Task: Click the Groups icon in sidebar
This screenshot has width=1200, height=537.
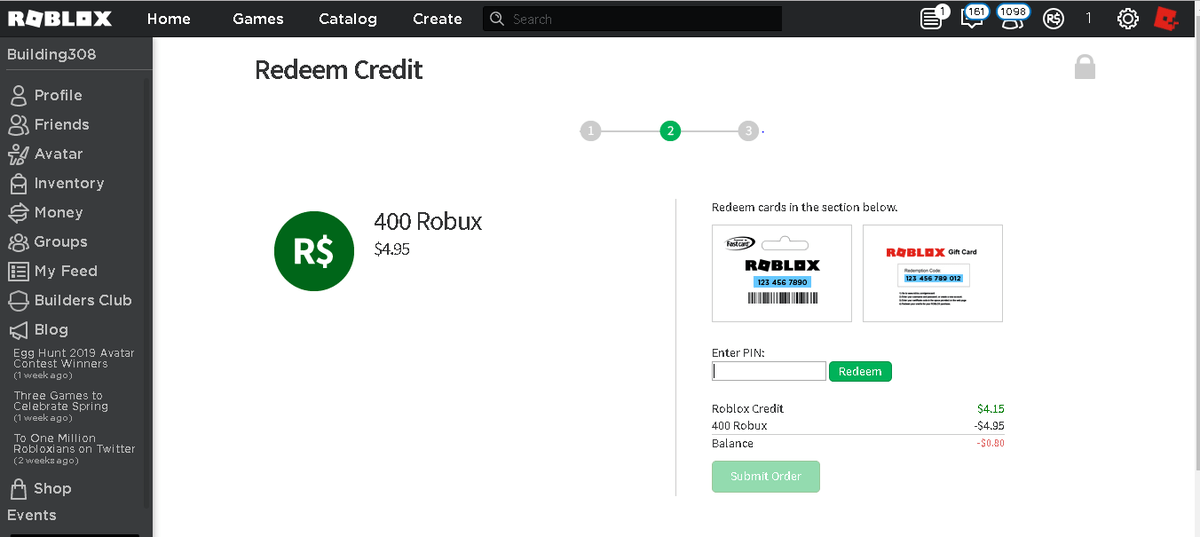Action: (18, 241)
